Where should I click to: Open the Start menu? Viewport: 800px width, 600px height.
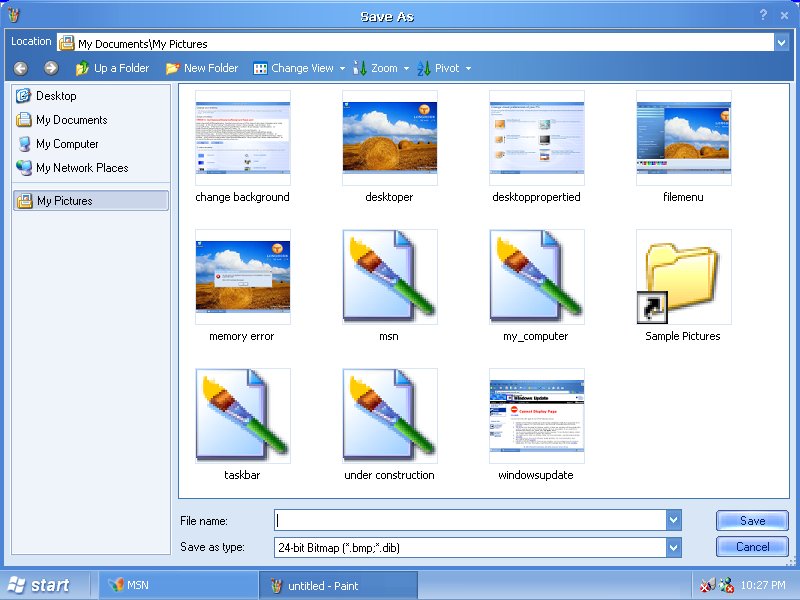click(40, 585)
